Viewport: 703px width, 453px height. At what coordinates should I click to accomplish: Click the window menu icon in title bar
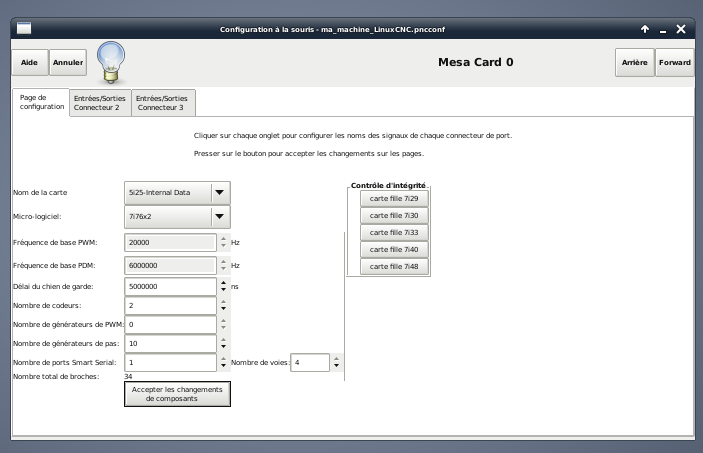coord(24,29)
